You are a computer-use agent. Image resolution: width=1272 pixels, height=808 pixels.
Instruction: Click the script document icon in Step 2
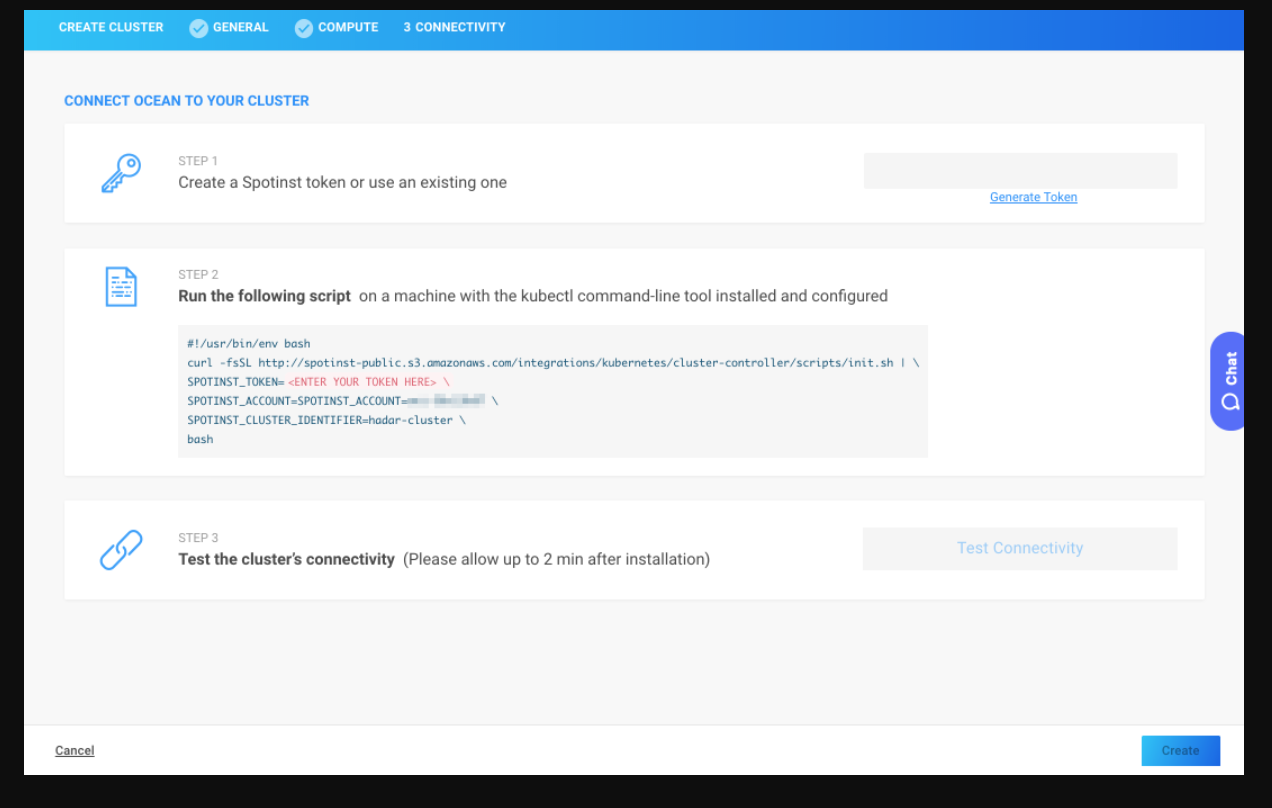click(x=121, y=287)
